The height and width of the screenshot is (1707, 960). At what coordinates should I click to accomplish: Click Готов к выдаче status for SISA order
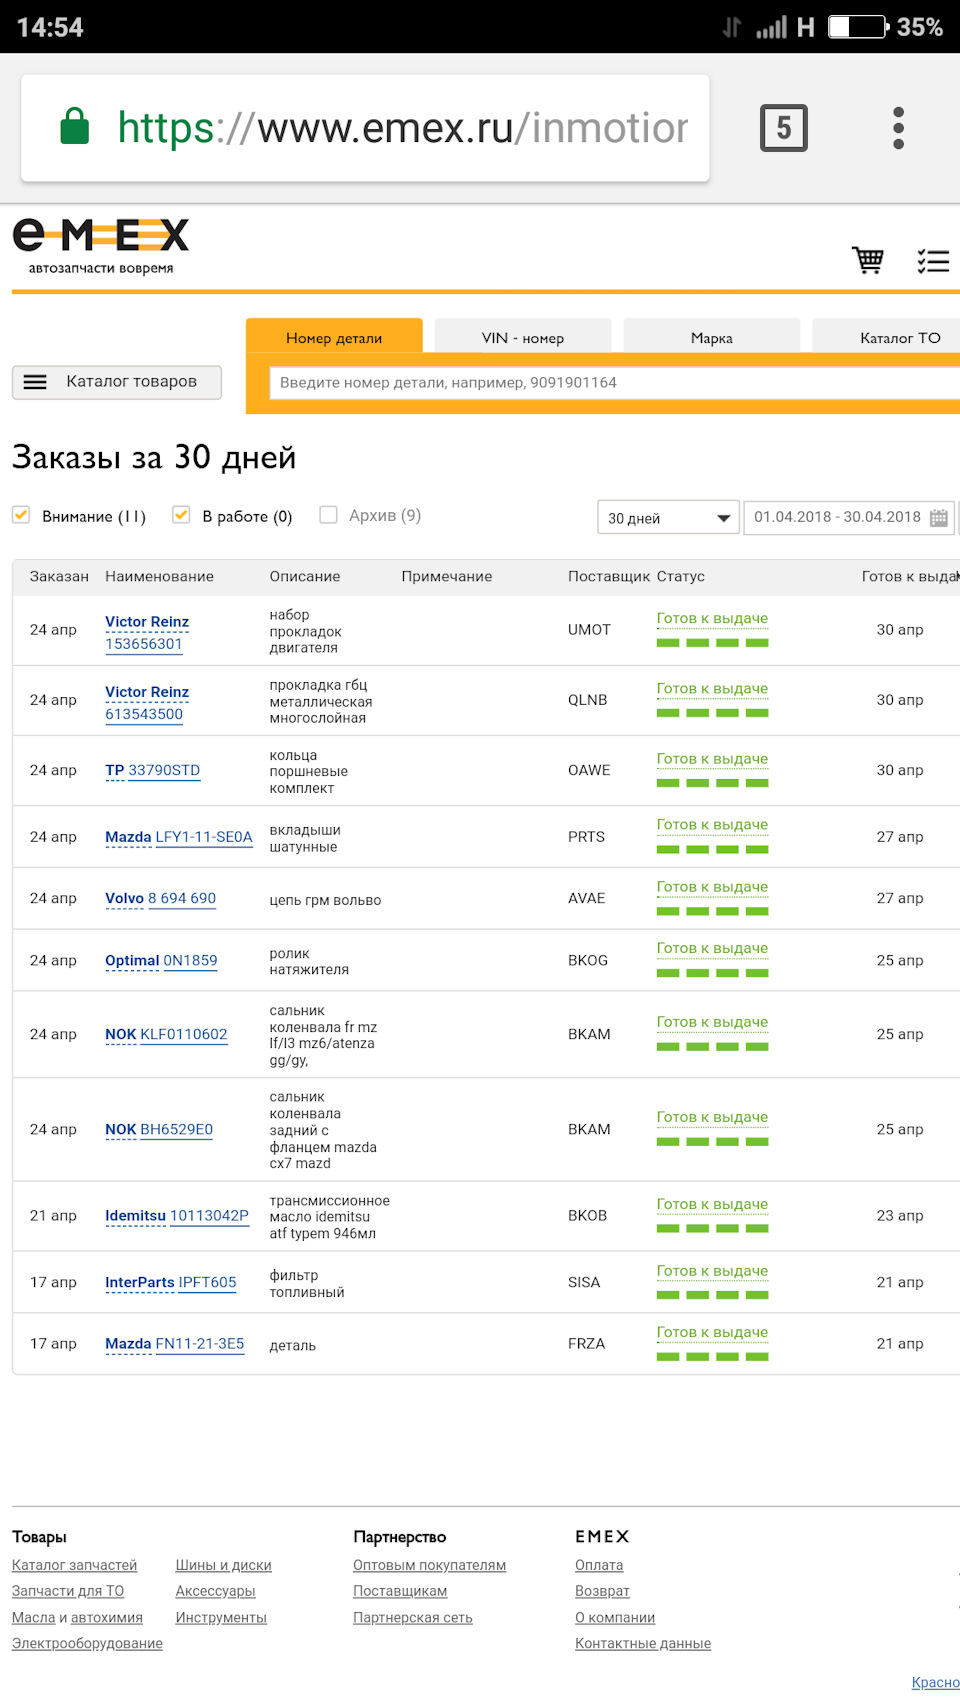(x=712, y=1271)
